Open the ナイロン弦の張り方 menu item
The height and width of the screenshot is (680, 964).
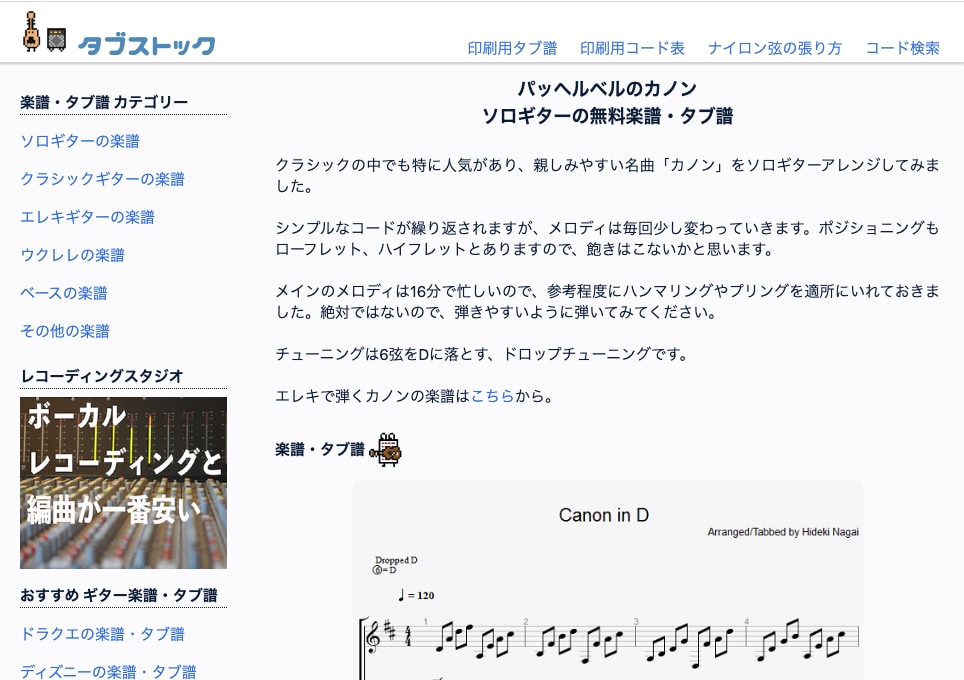tap(775, 48)
